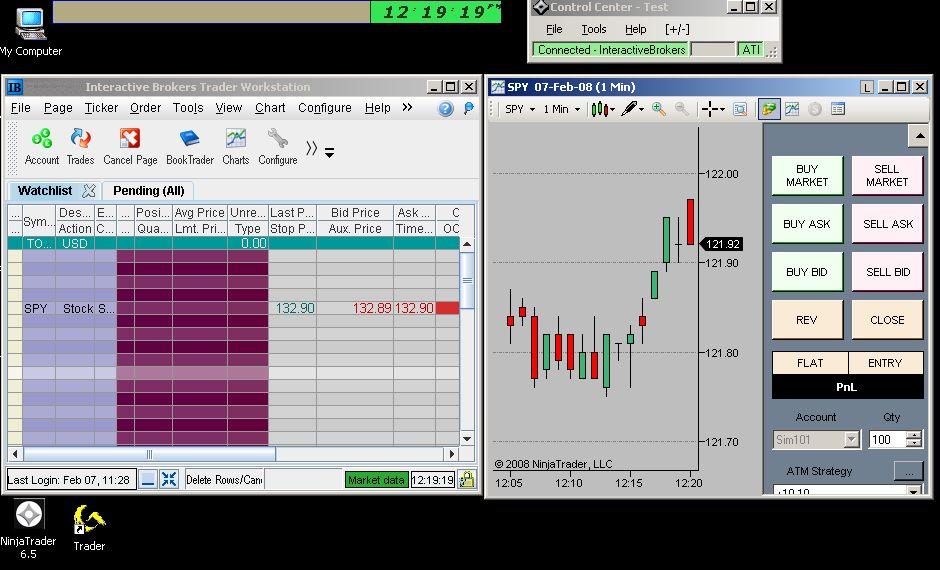Click the SPY last price 132.90 cell
Image resolution: width=940 pixels, height=570 pixels.
coord(293,308)
